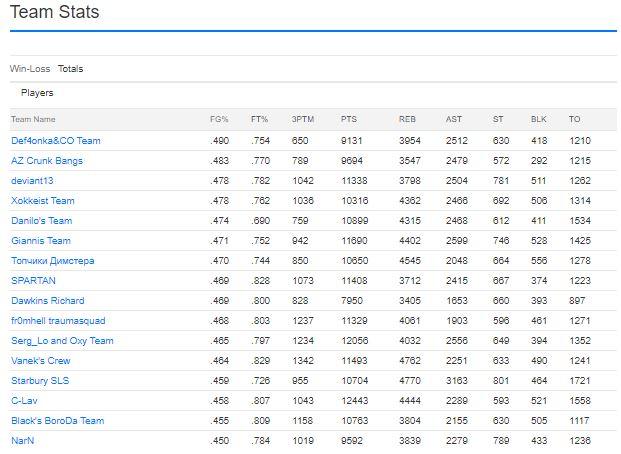The height and width of the screenshot is (454, 621).
Task: Open Black's BoroDa Team link
Action: pos(58,421)
